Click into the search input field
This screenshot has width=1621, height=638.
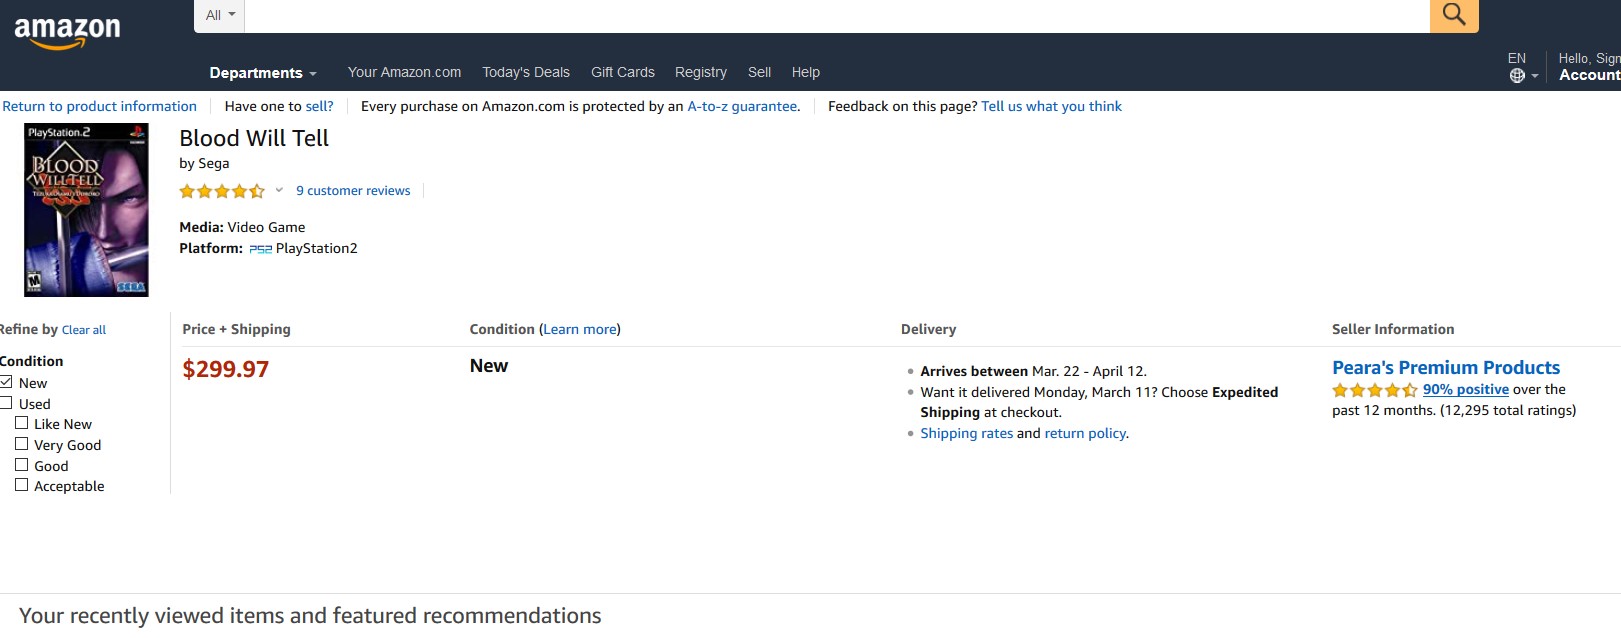pyautogui.click(x=837, y=15)
